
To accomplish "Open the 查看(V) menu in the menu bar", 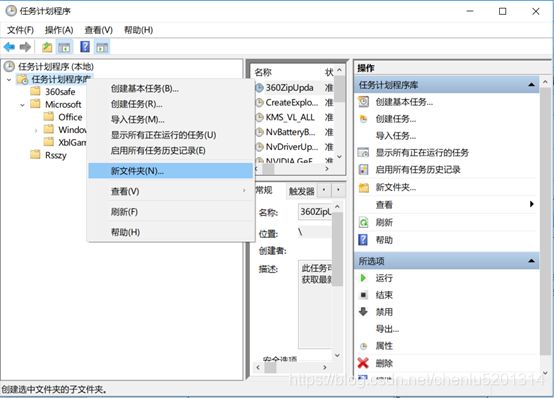I will [x=99, y=30].
